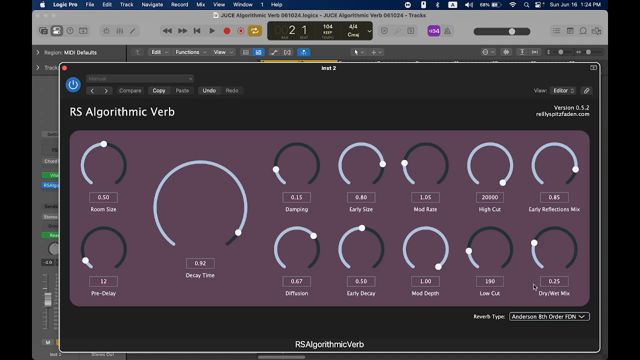Click the Mod Rate knob
640x360 pixels.
pyautogui.click(x=425, y=165)
